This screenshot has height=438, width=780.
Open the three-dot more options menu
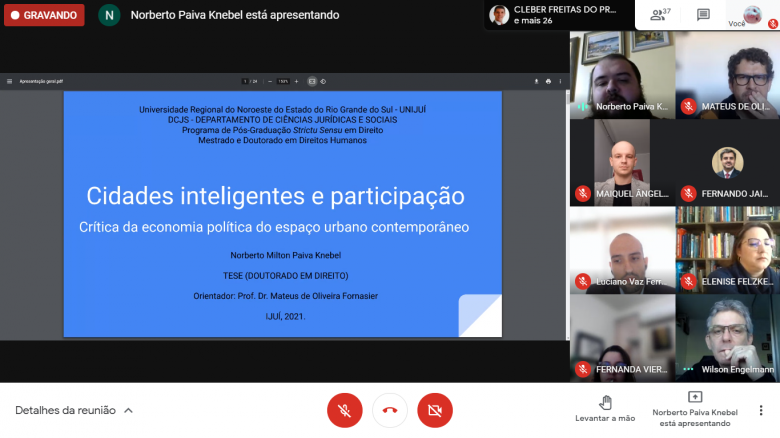(x=760, y=410)
